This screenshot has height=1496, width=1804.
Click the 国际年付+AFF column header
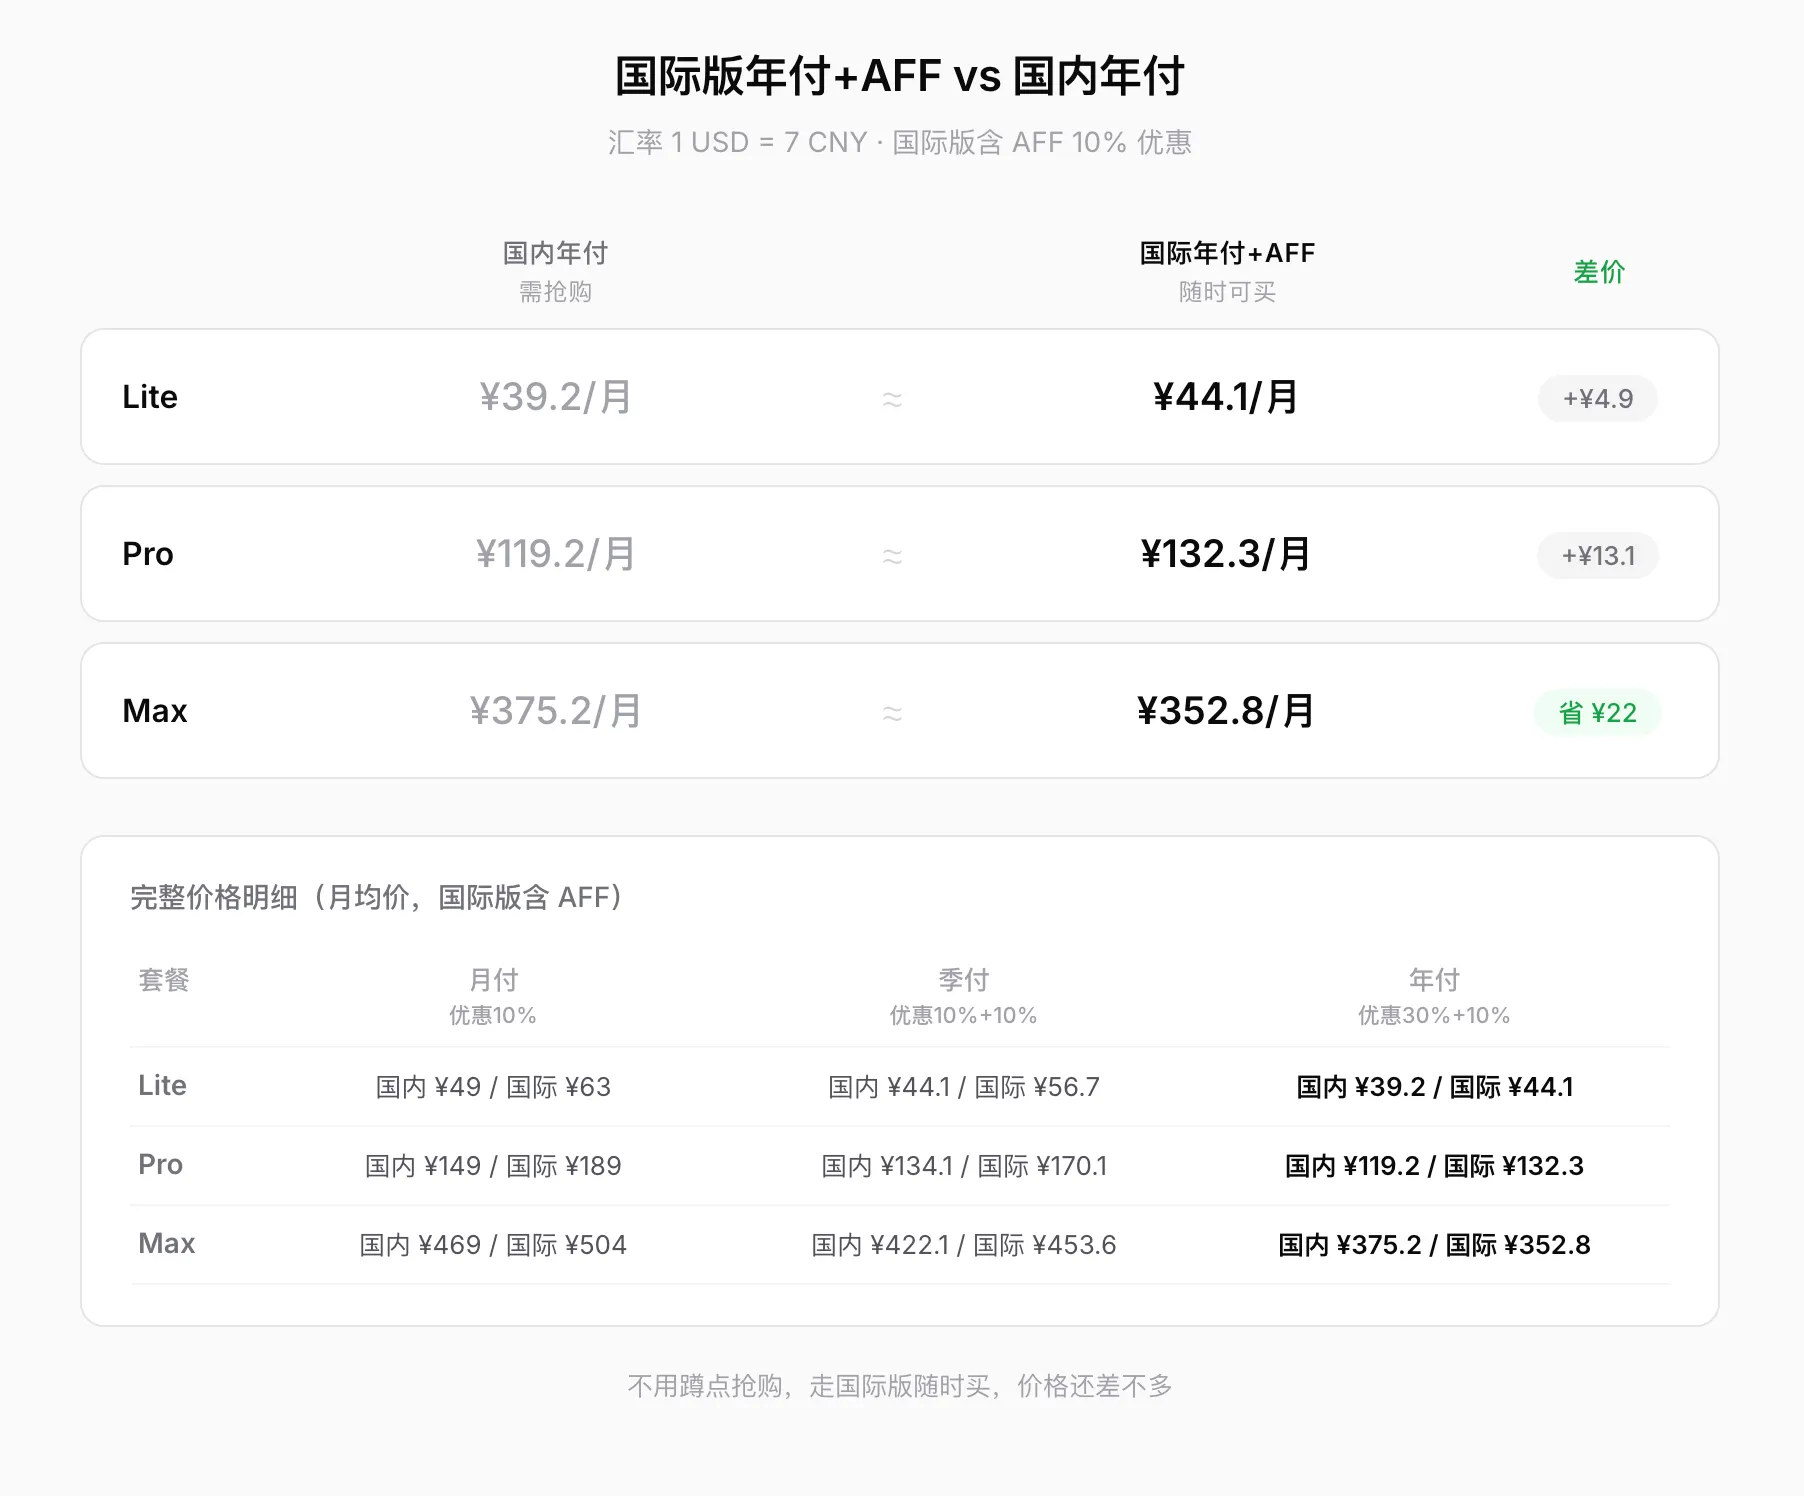(1227, 254)
